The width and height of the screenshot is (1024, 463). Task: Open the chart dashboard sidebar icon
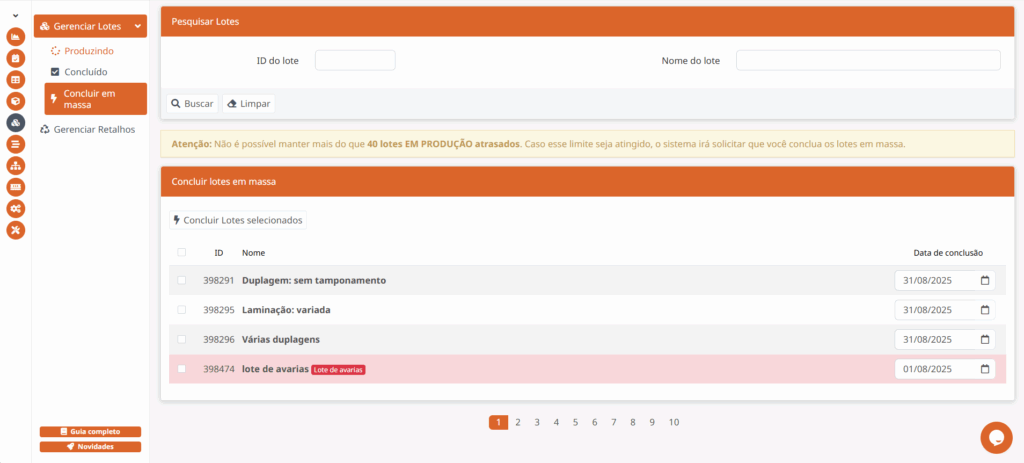[15, 37]
